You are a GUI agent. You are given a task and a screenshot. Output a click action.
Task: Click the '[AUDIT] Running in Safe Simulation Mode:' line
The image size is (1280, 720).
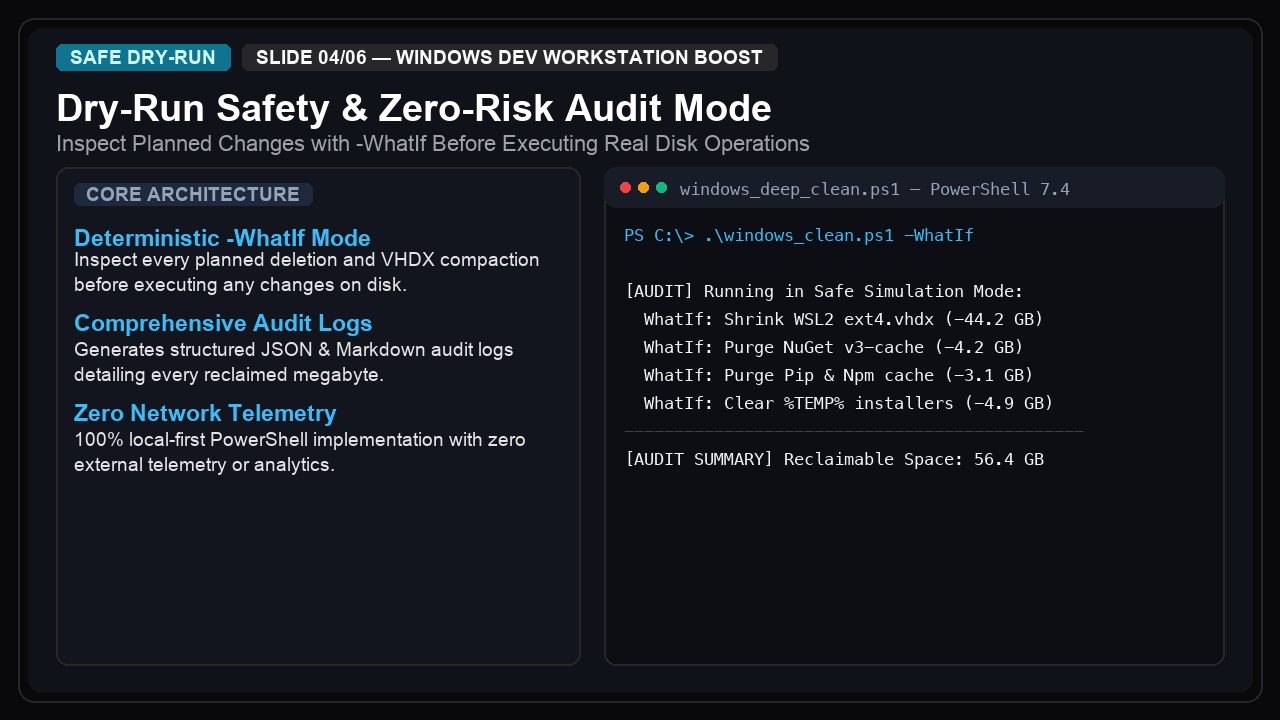[824, 291]
